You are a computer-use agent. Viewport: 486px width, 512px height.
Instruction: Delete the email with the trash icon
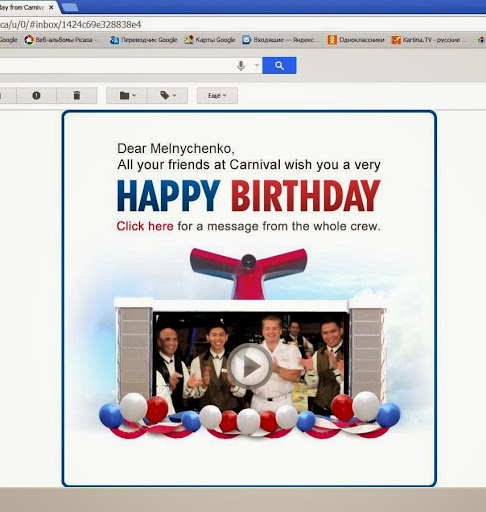tap(77, 96)
